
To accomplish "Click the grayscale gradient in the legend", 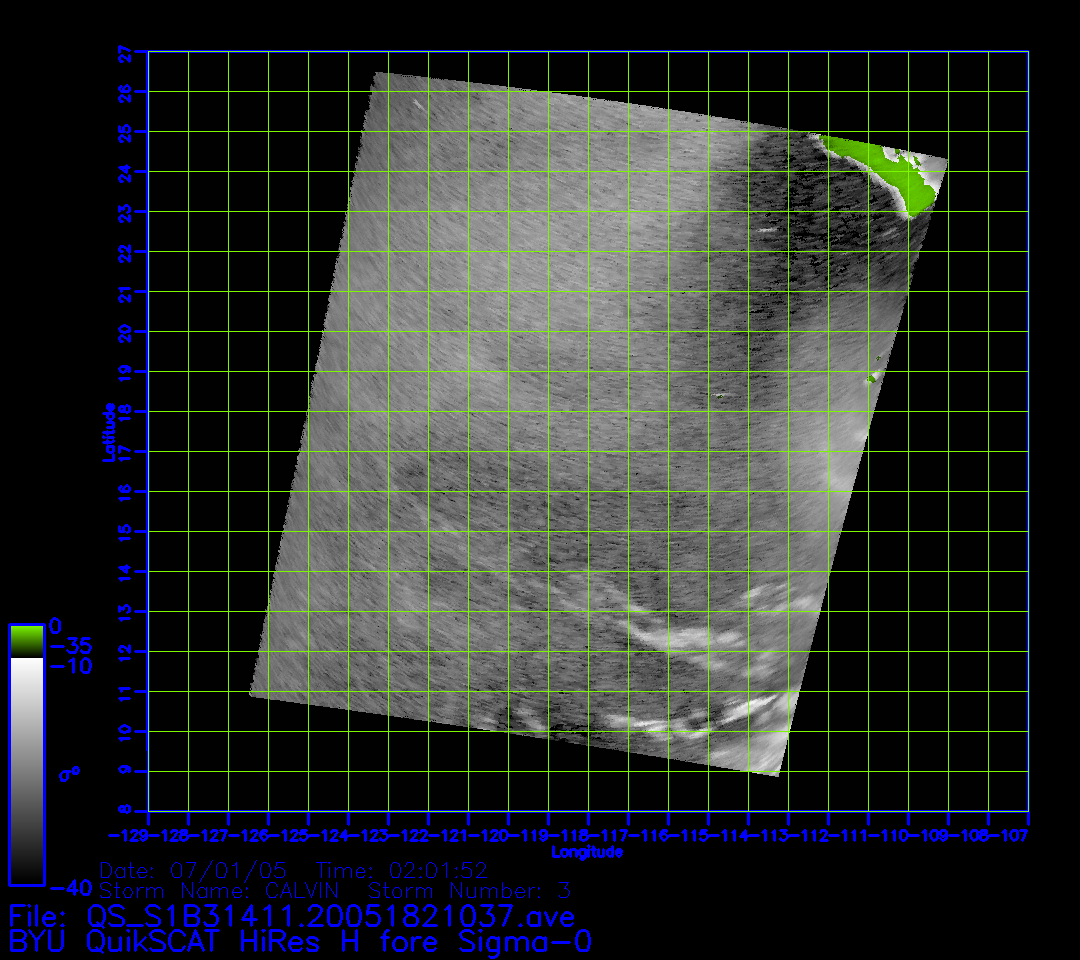I will 26,770.
